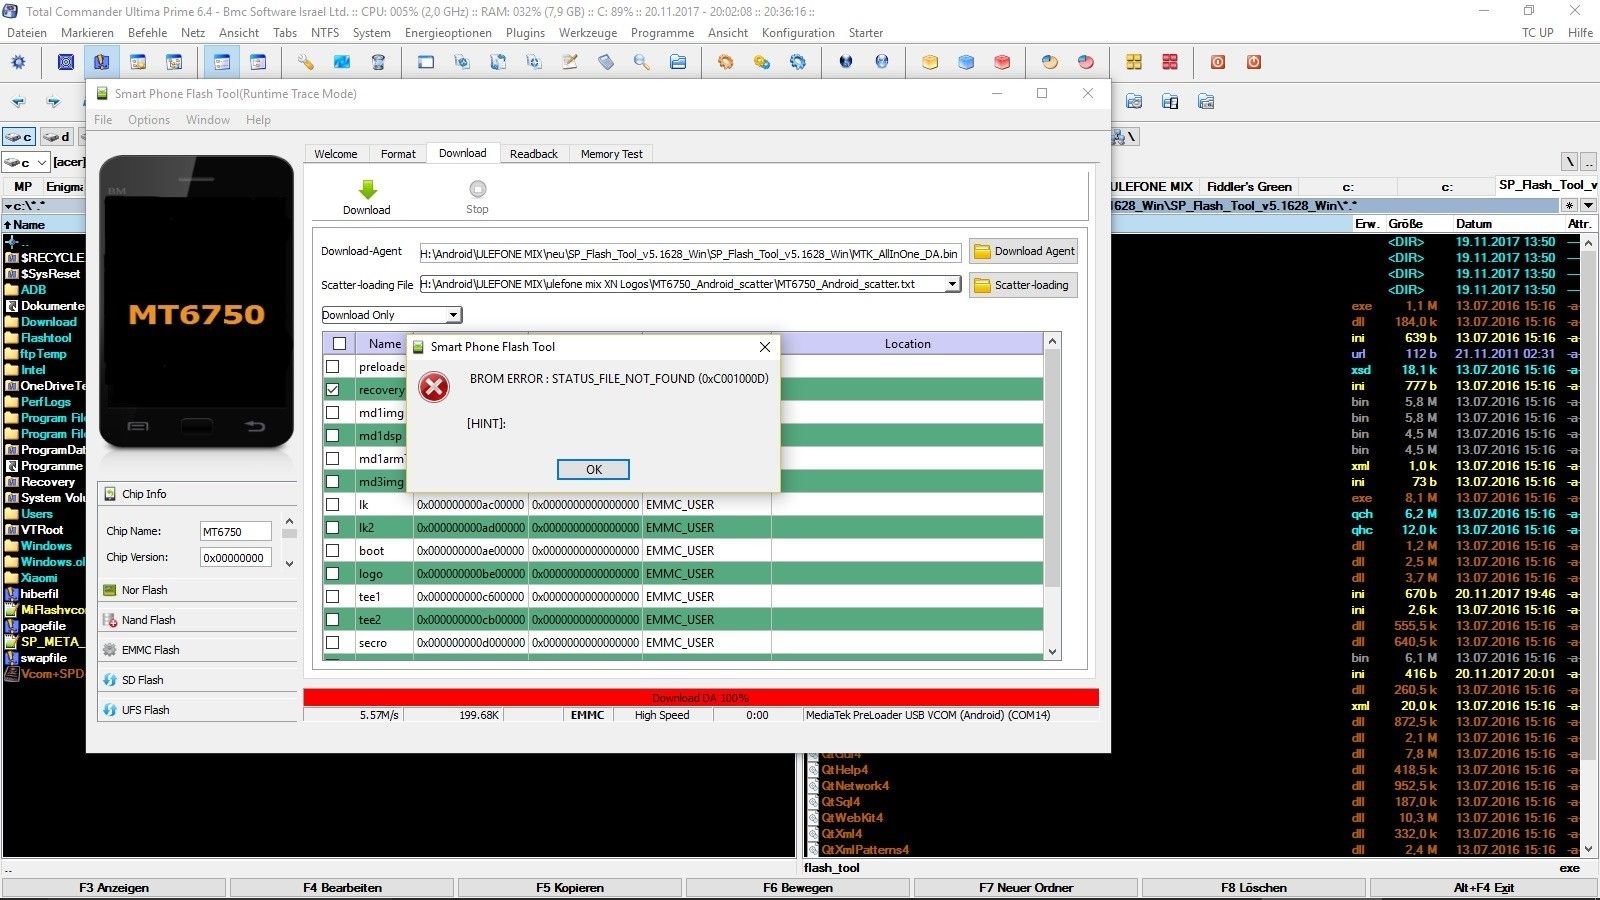The width and height of the screenshot is (1600, 900).
Task: Click the notepad with pencil toolbar icon
Action: click(x=570, y=62)
